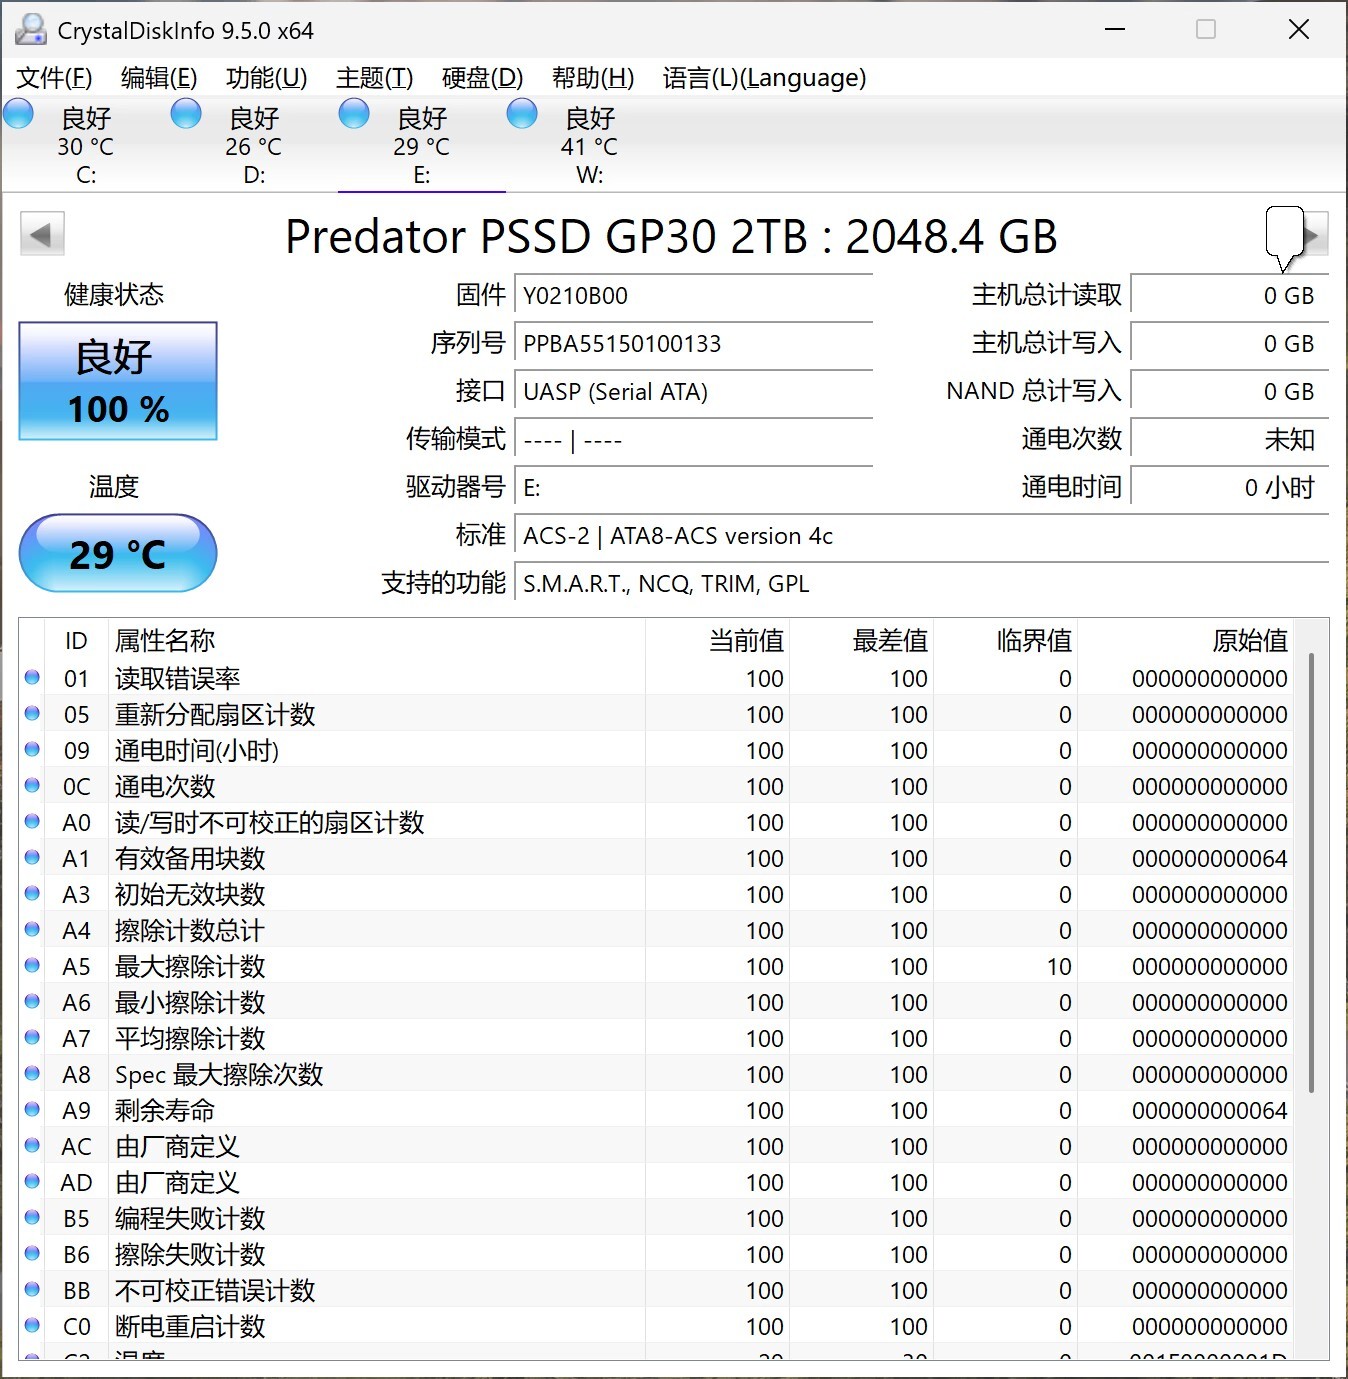Click the CrystalDiskInfo app icon in title bar
1348x1379 pixels.
tap(31, 30)
